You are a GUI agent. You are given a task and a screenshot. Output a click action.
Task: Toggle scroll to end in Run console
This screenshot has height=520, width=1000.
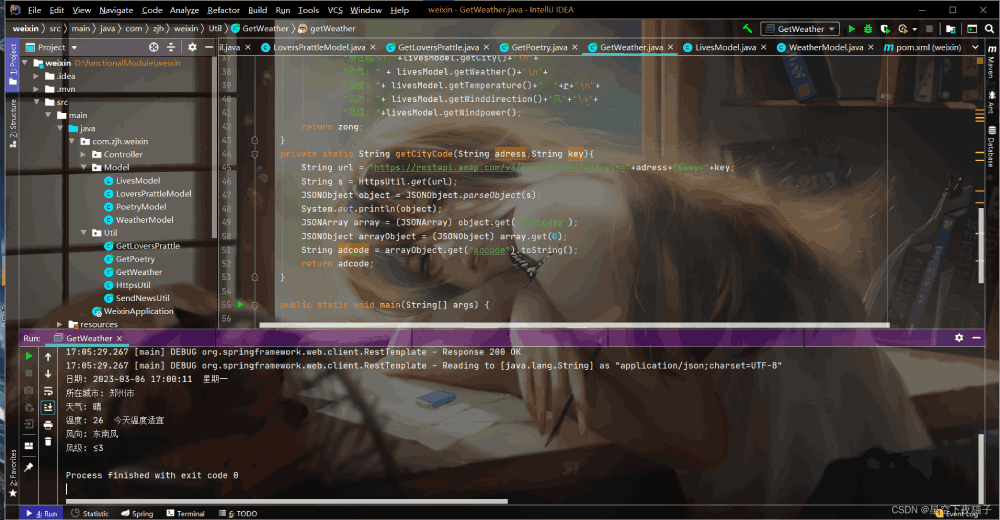pos(48,407)
